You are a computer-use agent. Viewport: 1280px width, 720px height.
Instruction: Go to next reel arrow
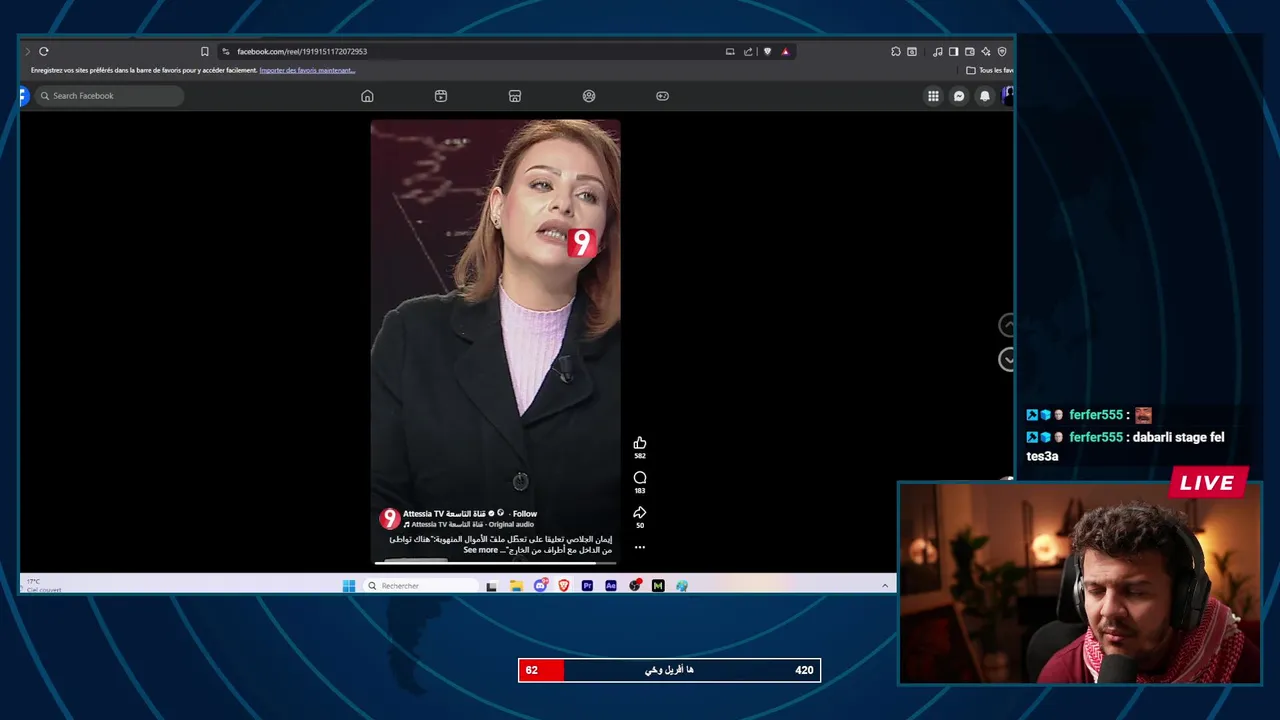coord(1007,359)
